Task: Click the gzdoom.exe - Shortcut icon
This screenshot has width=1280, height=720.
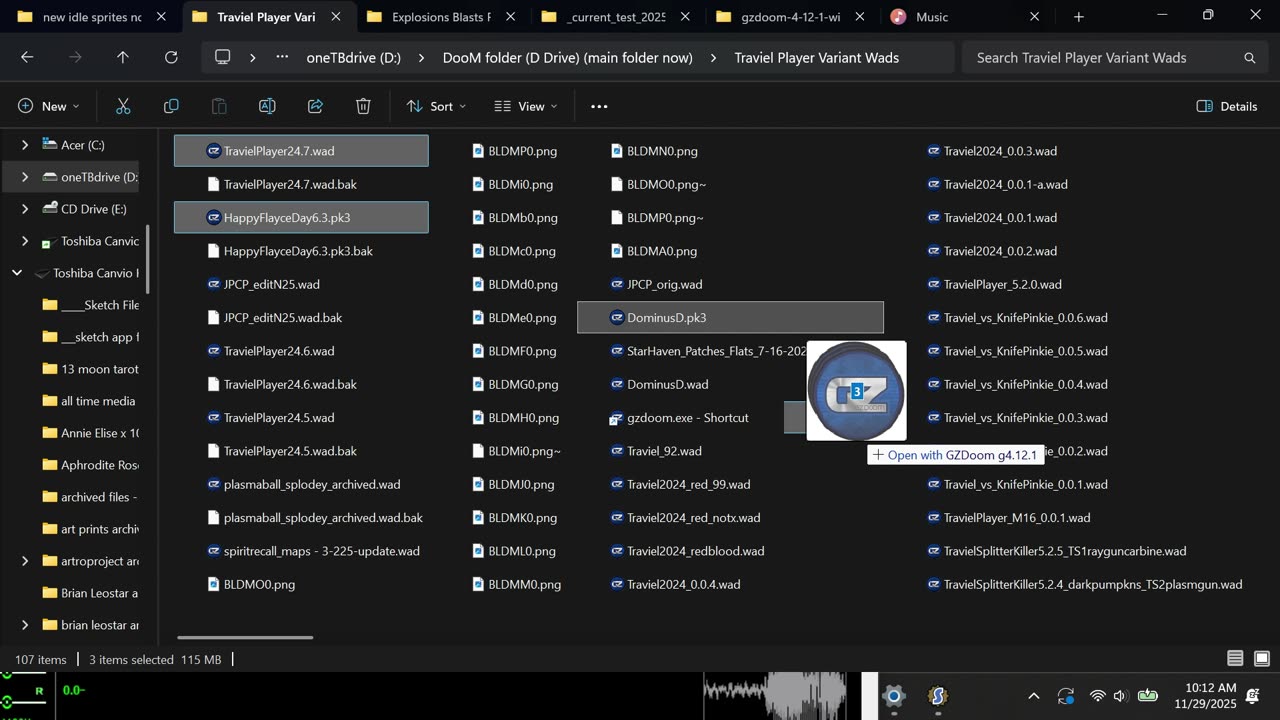Action: tap(617, 418)
